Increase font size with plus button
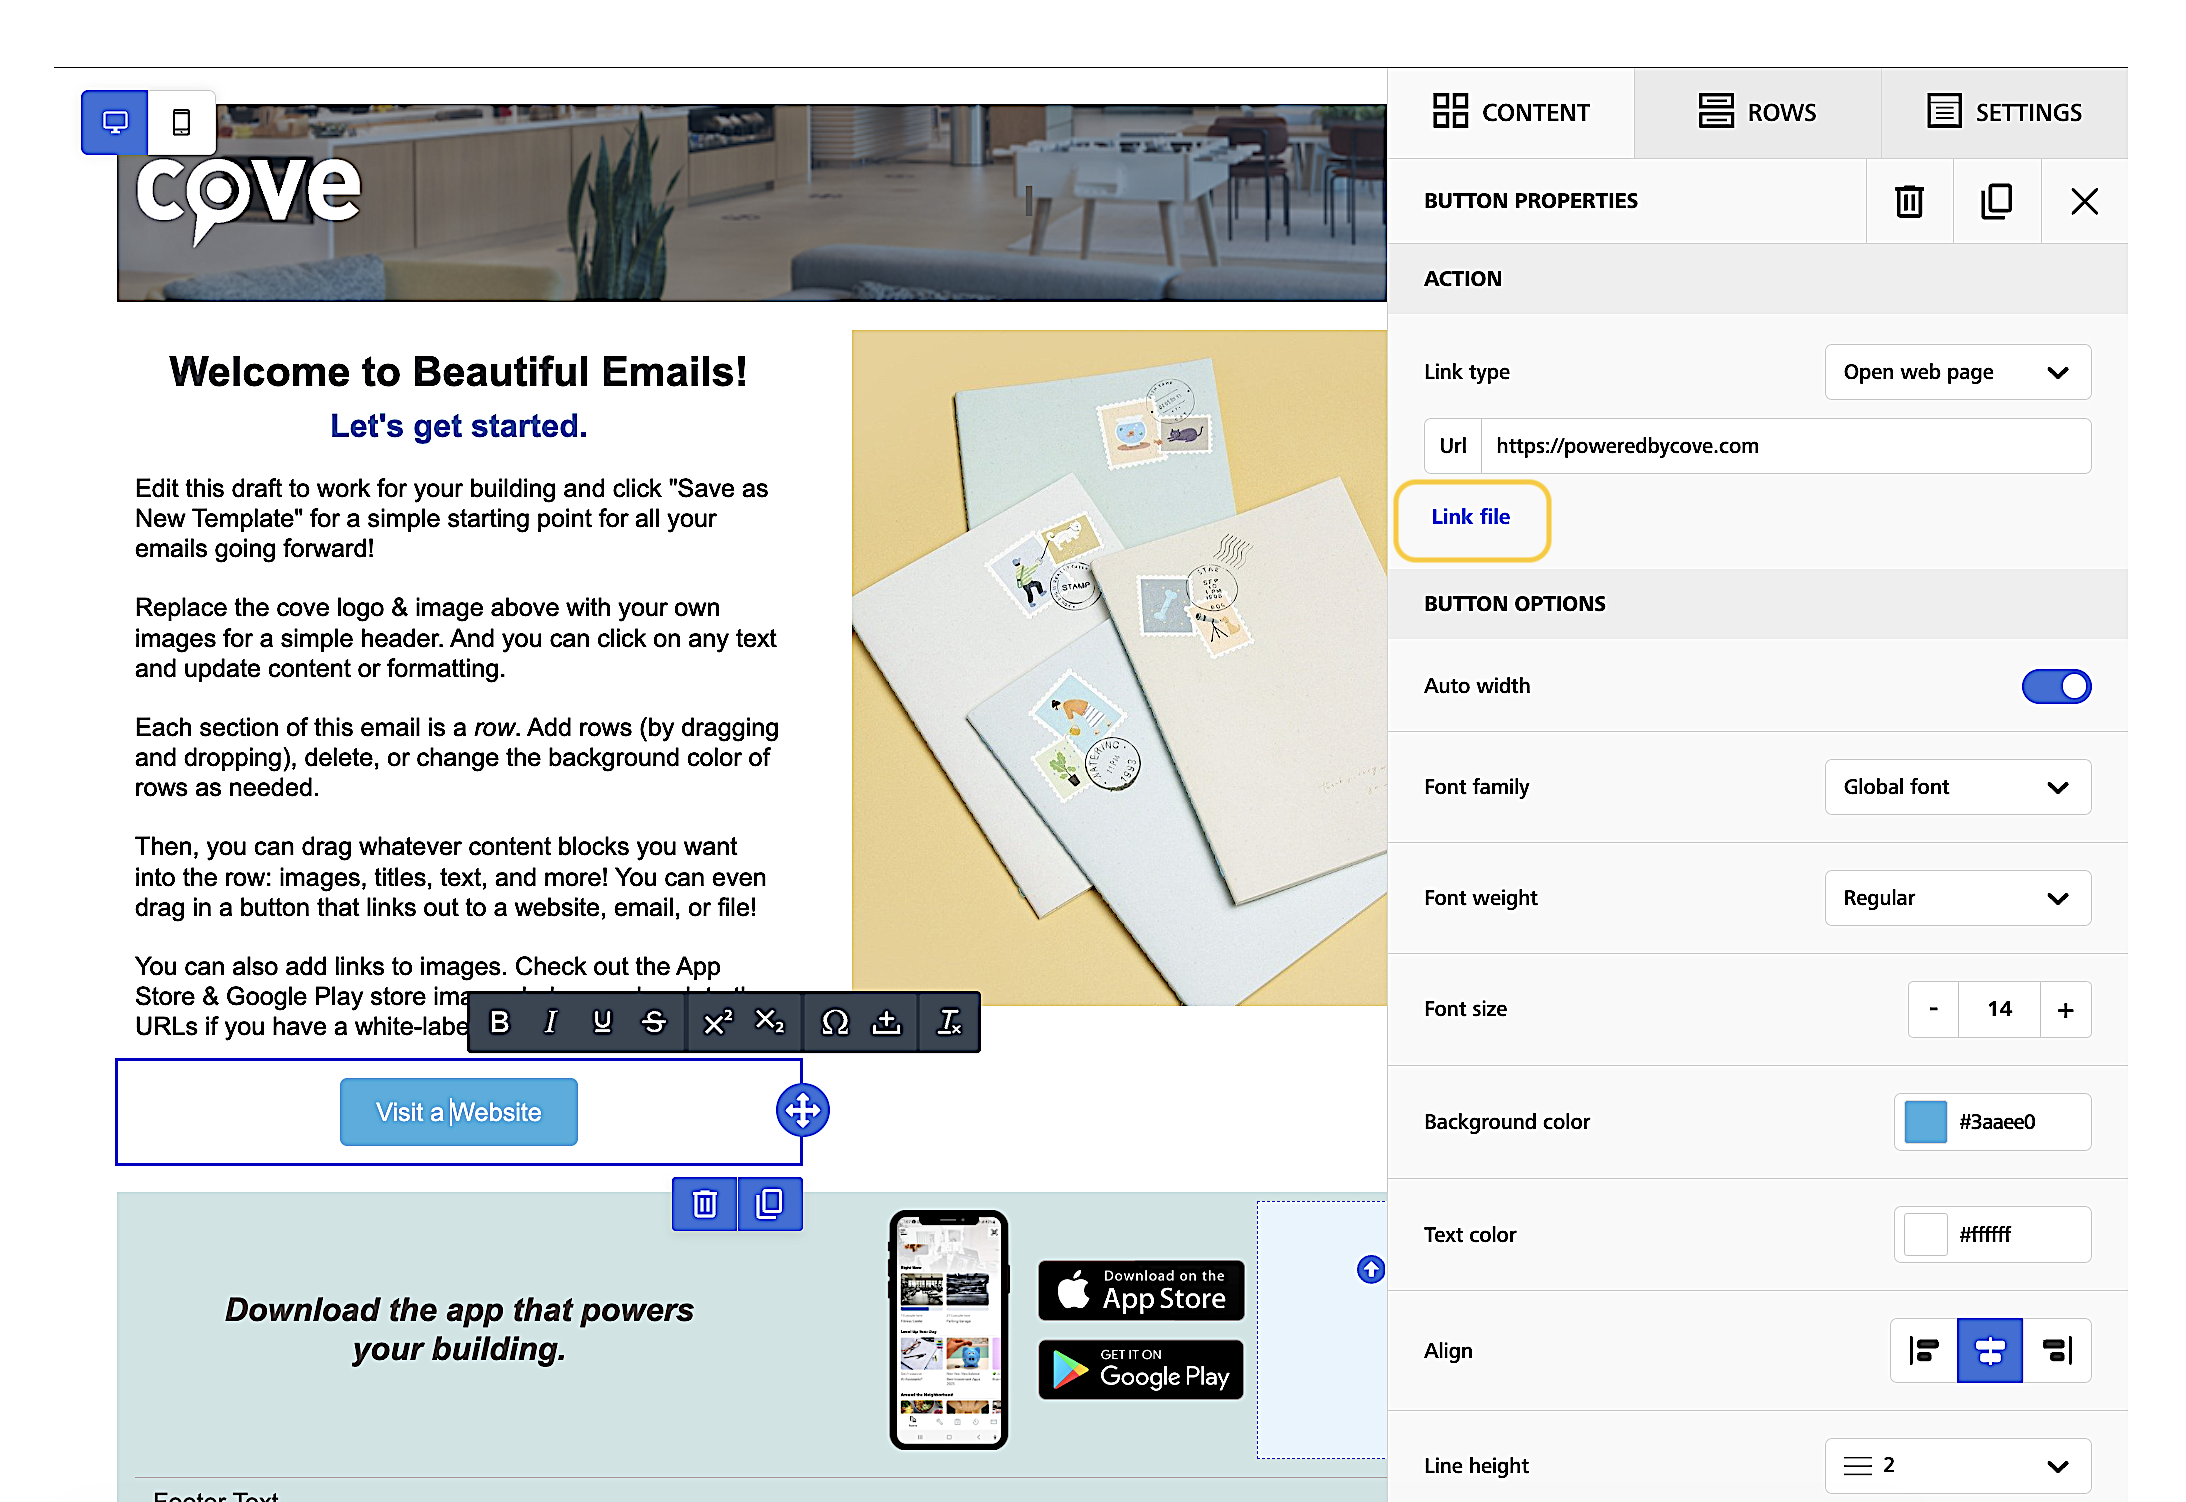 click(2065, 1009)
